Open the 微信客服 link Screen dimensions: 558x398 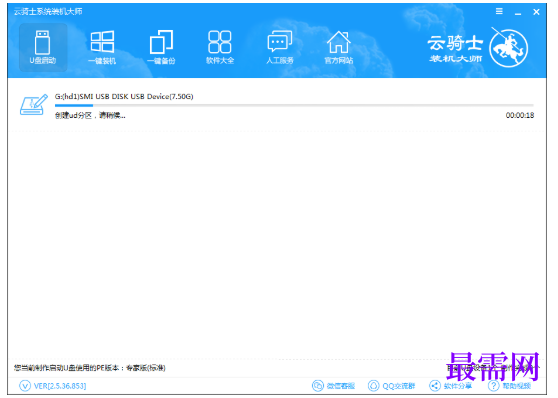point(341,386)
